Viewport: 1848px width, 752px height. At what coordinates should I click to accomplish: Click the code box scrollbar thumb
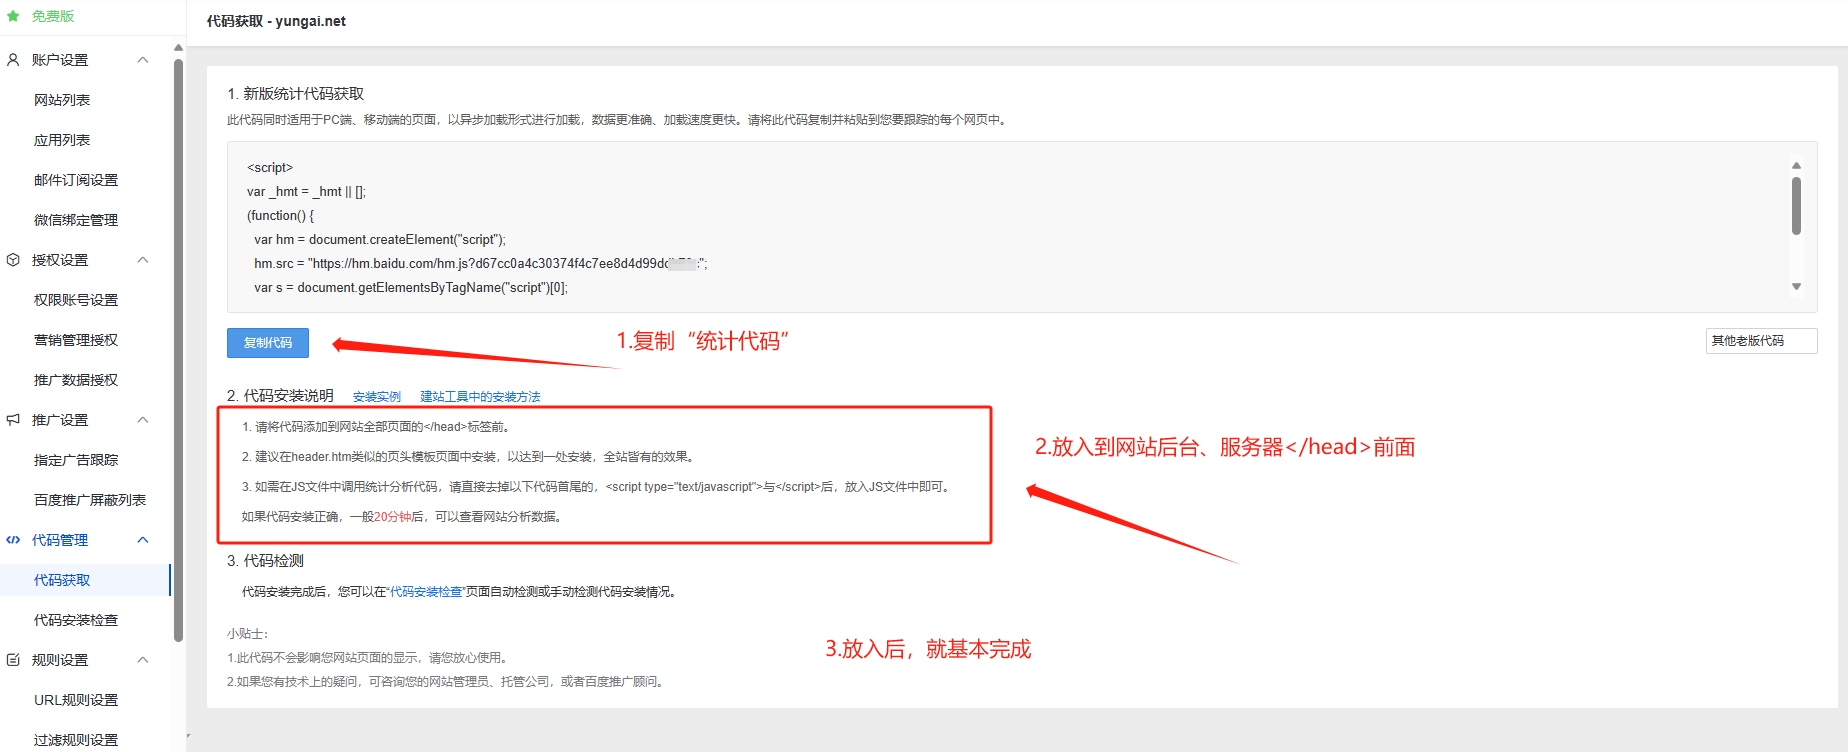[1796, 206]
